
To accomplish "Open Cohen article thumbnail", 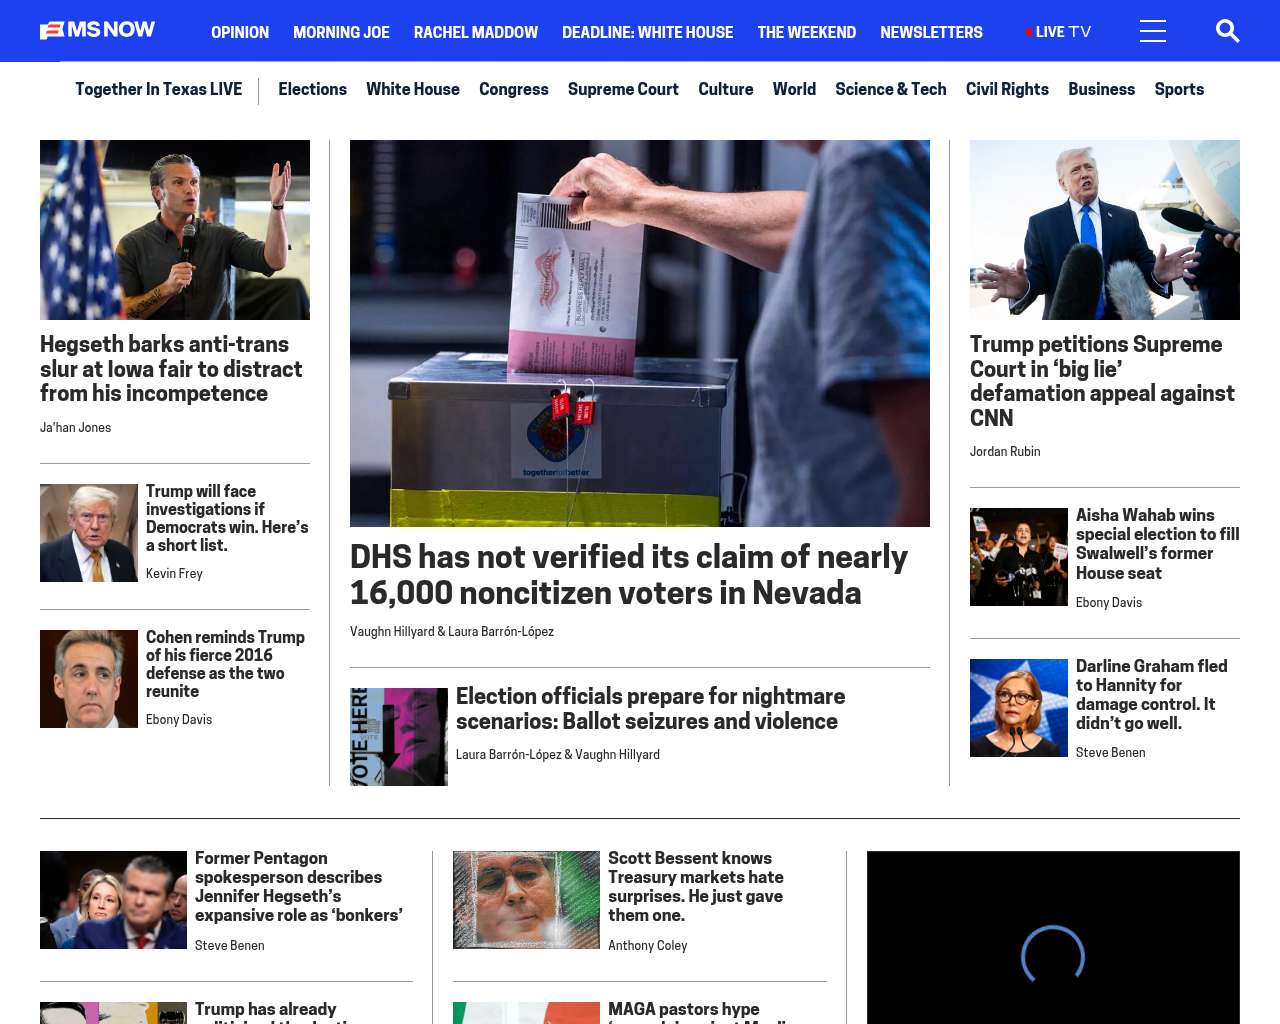I will [89, 679].
